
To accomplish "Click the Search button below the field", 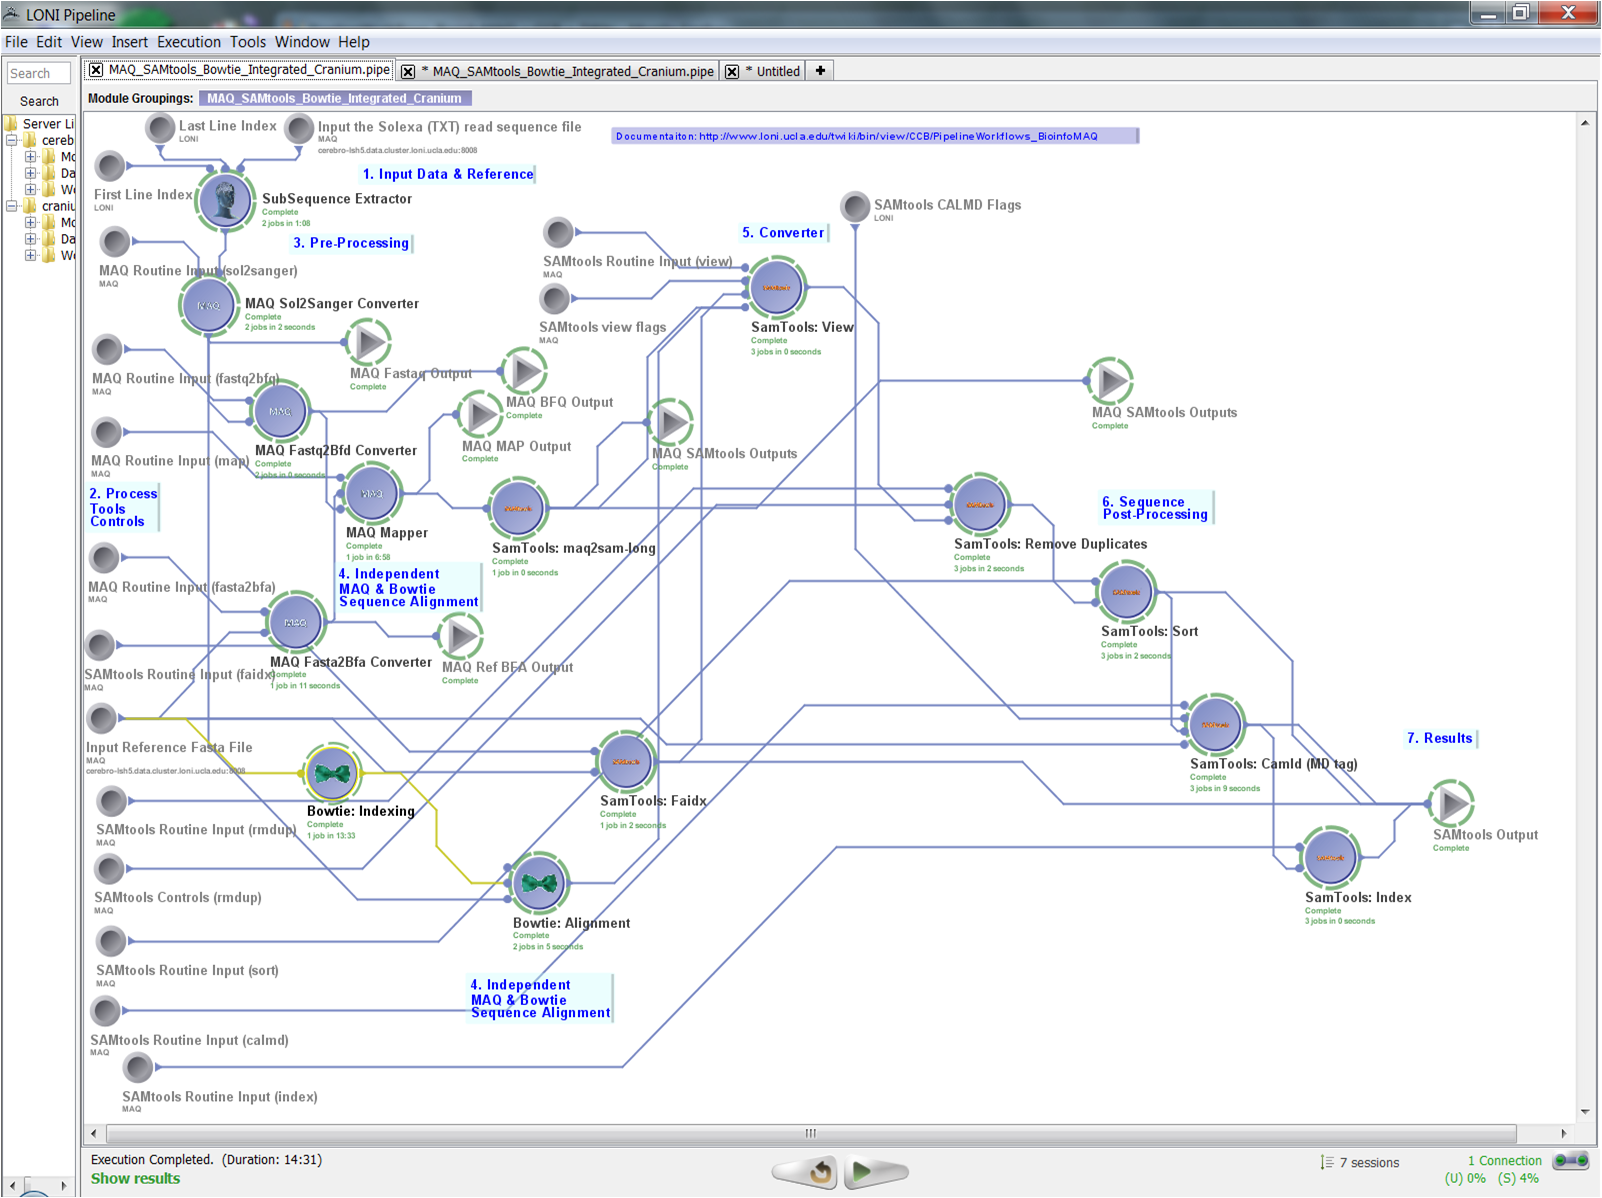I will pyautogui.click(x=39, y=101).
